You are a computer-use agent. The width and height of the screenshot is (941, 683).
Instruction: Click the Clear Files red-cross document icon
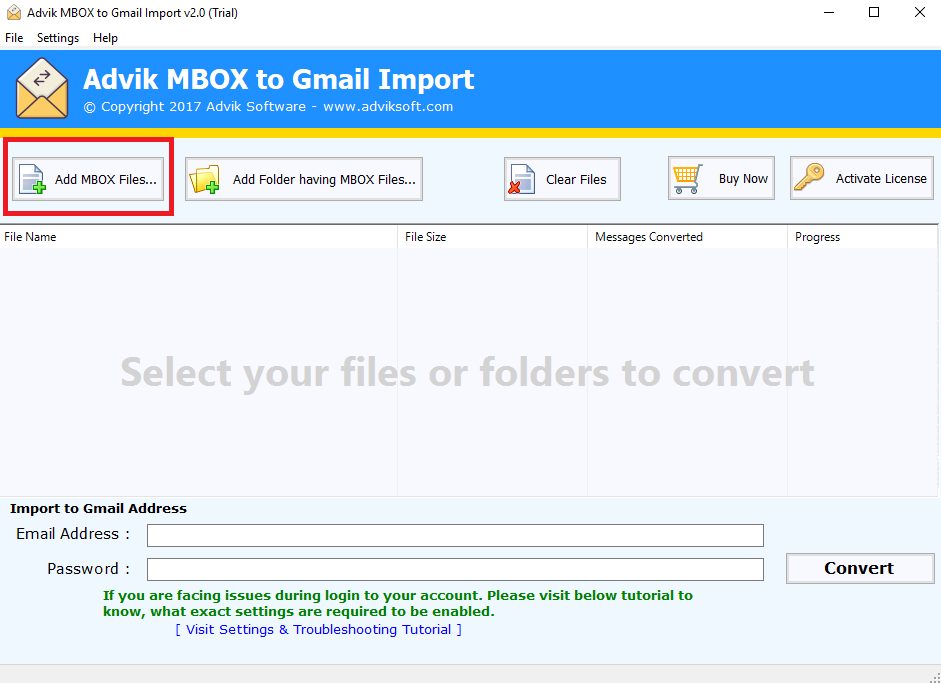pyautogui.click(x=521, y=177)
